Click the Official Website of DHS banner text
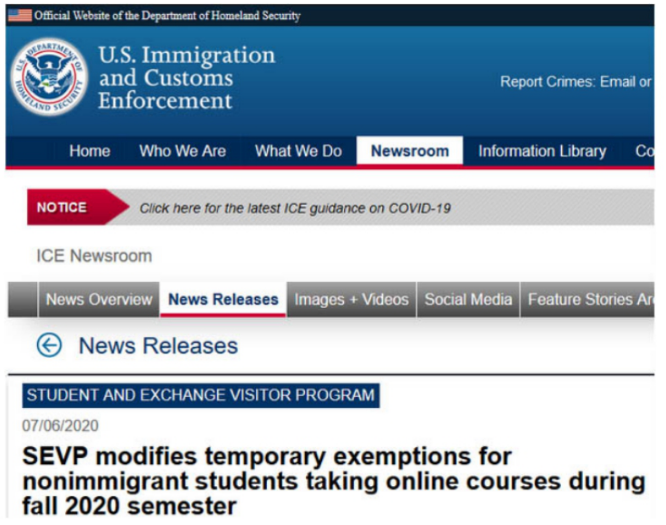 tap(167, 16)
